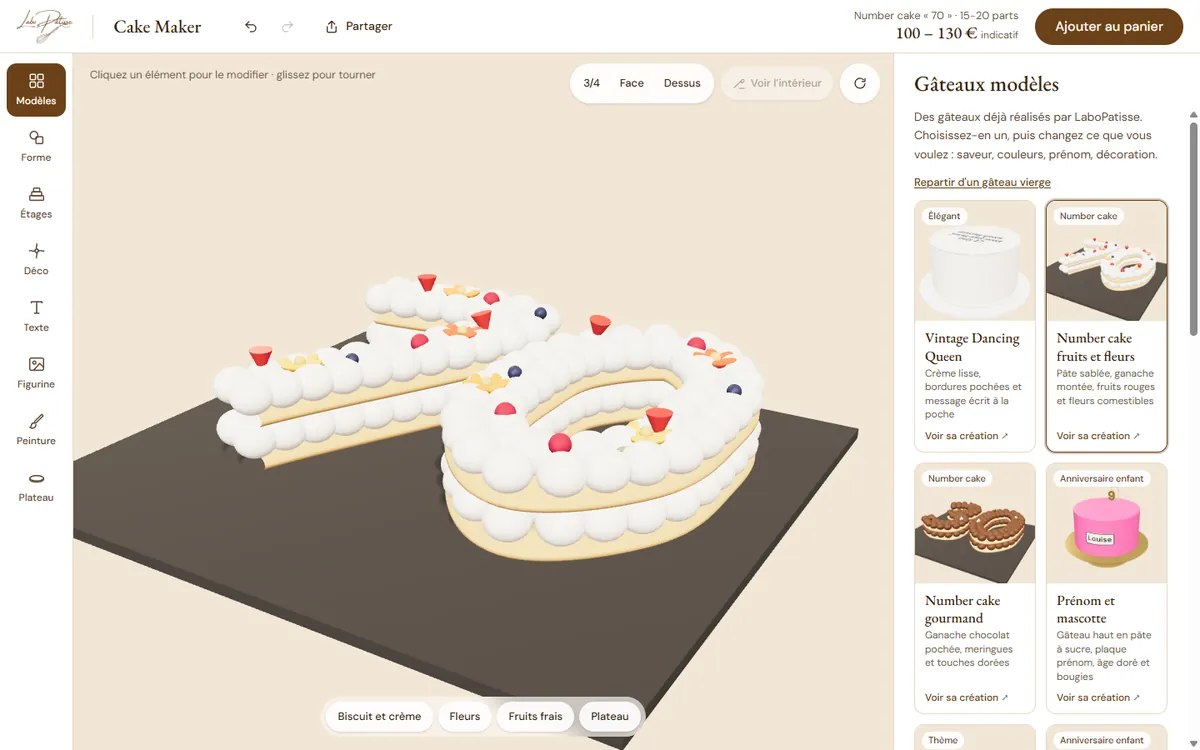Click the LaboPatisse logo

(44, 27)
